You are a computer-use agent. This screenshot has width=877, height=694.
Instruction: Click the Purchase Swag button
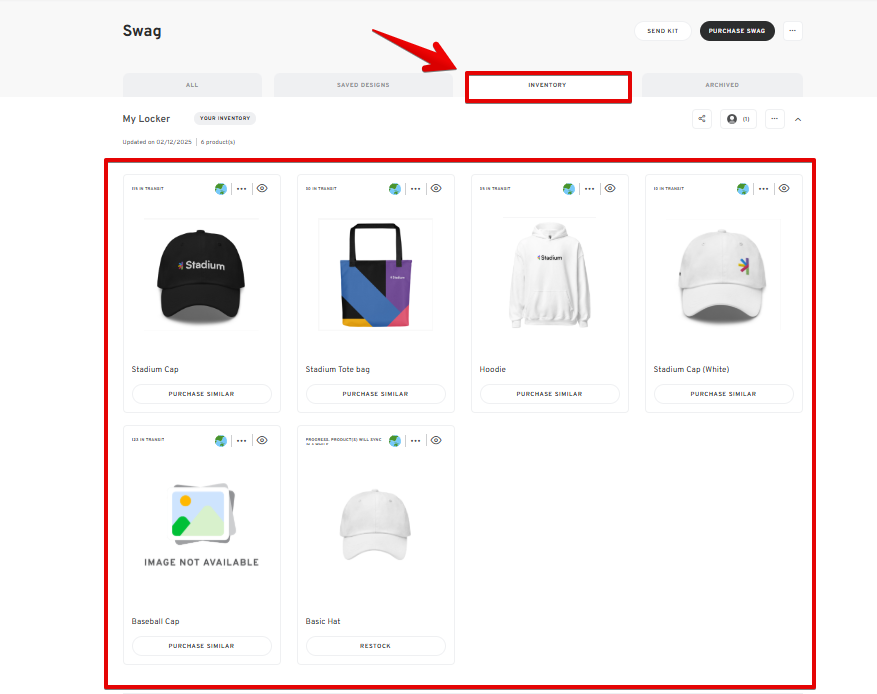737,31
